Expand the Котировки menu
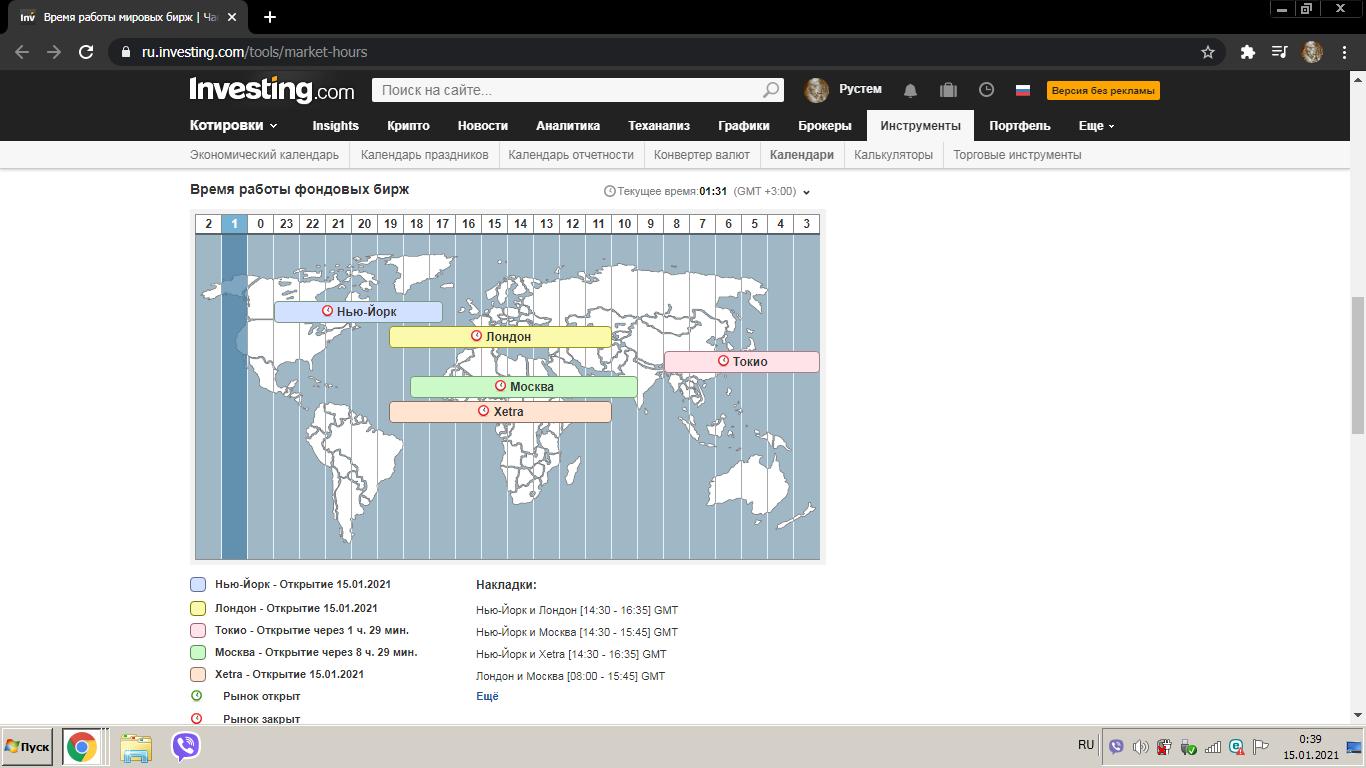 pos(234,126)
